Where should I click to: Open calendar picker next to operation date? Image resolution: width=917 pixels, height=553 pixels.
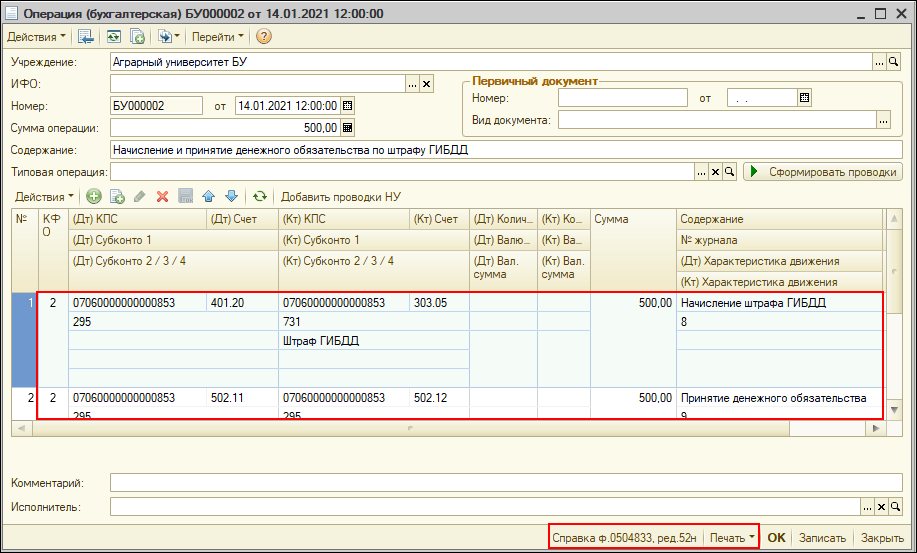click(x=348, y=105)
